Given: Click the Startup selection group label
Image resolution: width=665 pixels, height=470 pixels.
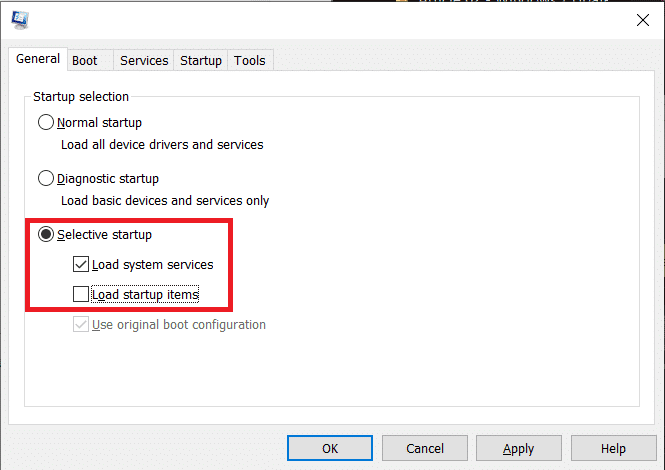Looking at the screenshot, I should [x=81, y=97].
